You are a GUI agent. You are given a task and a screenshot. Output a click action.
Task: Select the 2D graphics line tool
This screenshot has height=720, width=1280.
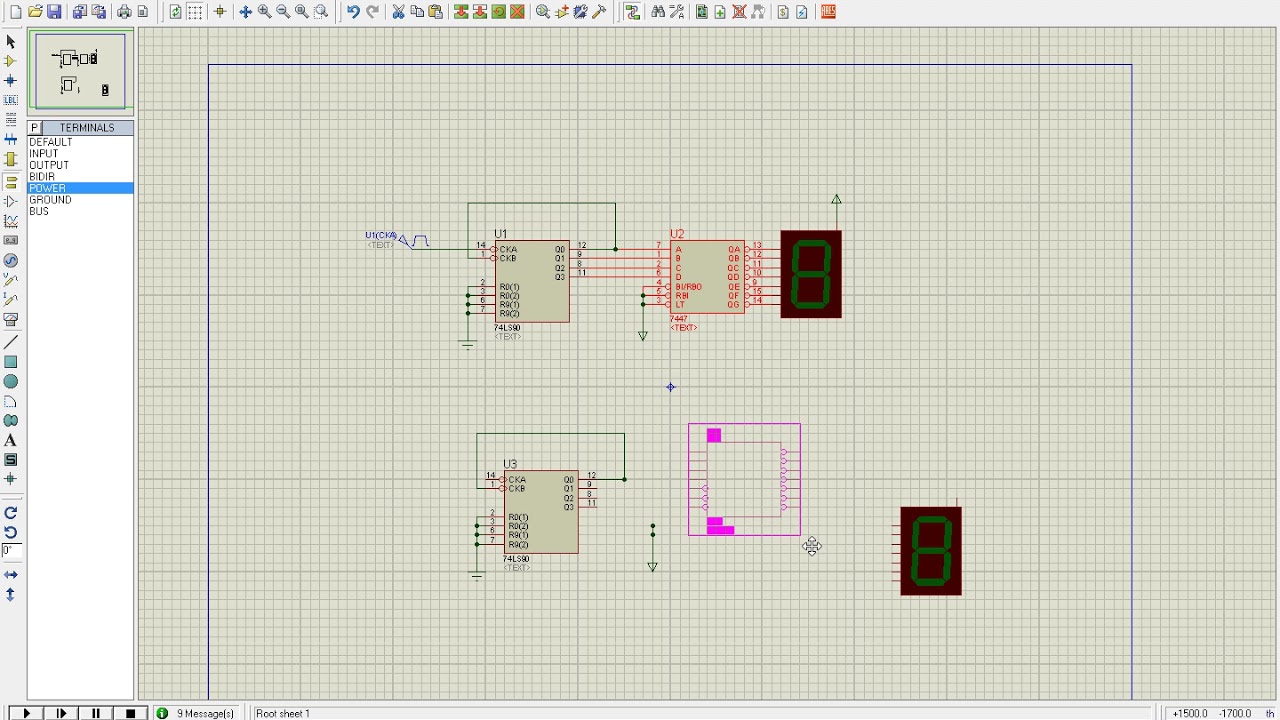pos(11,343)
